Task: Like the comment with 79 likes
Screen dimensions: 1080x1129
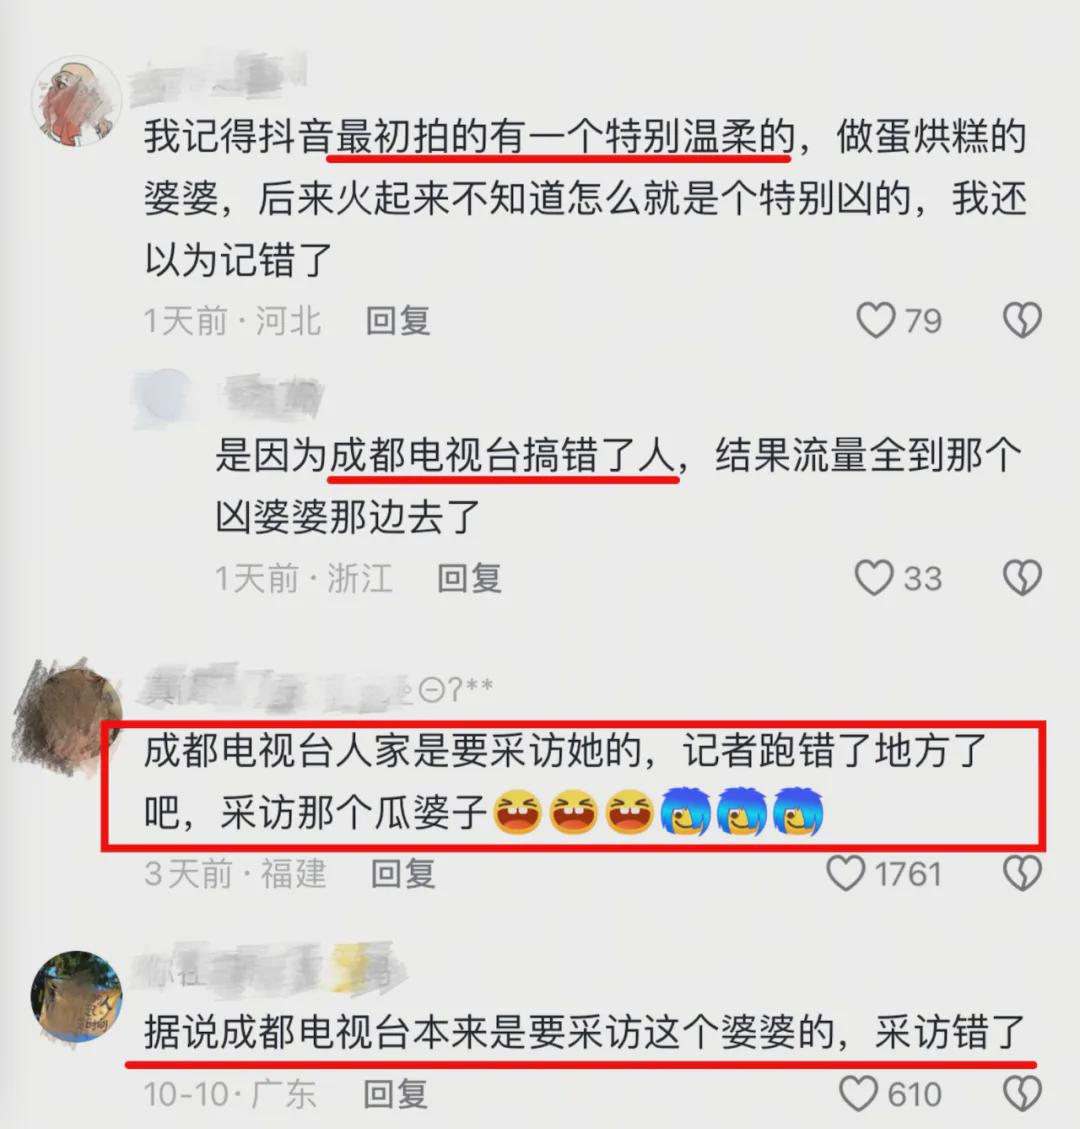Action: (x=876, y=320)
